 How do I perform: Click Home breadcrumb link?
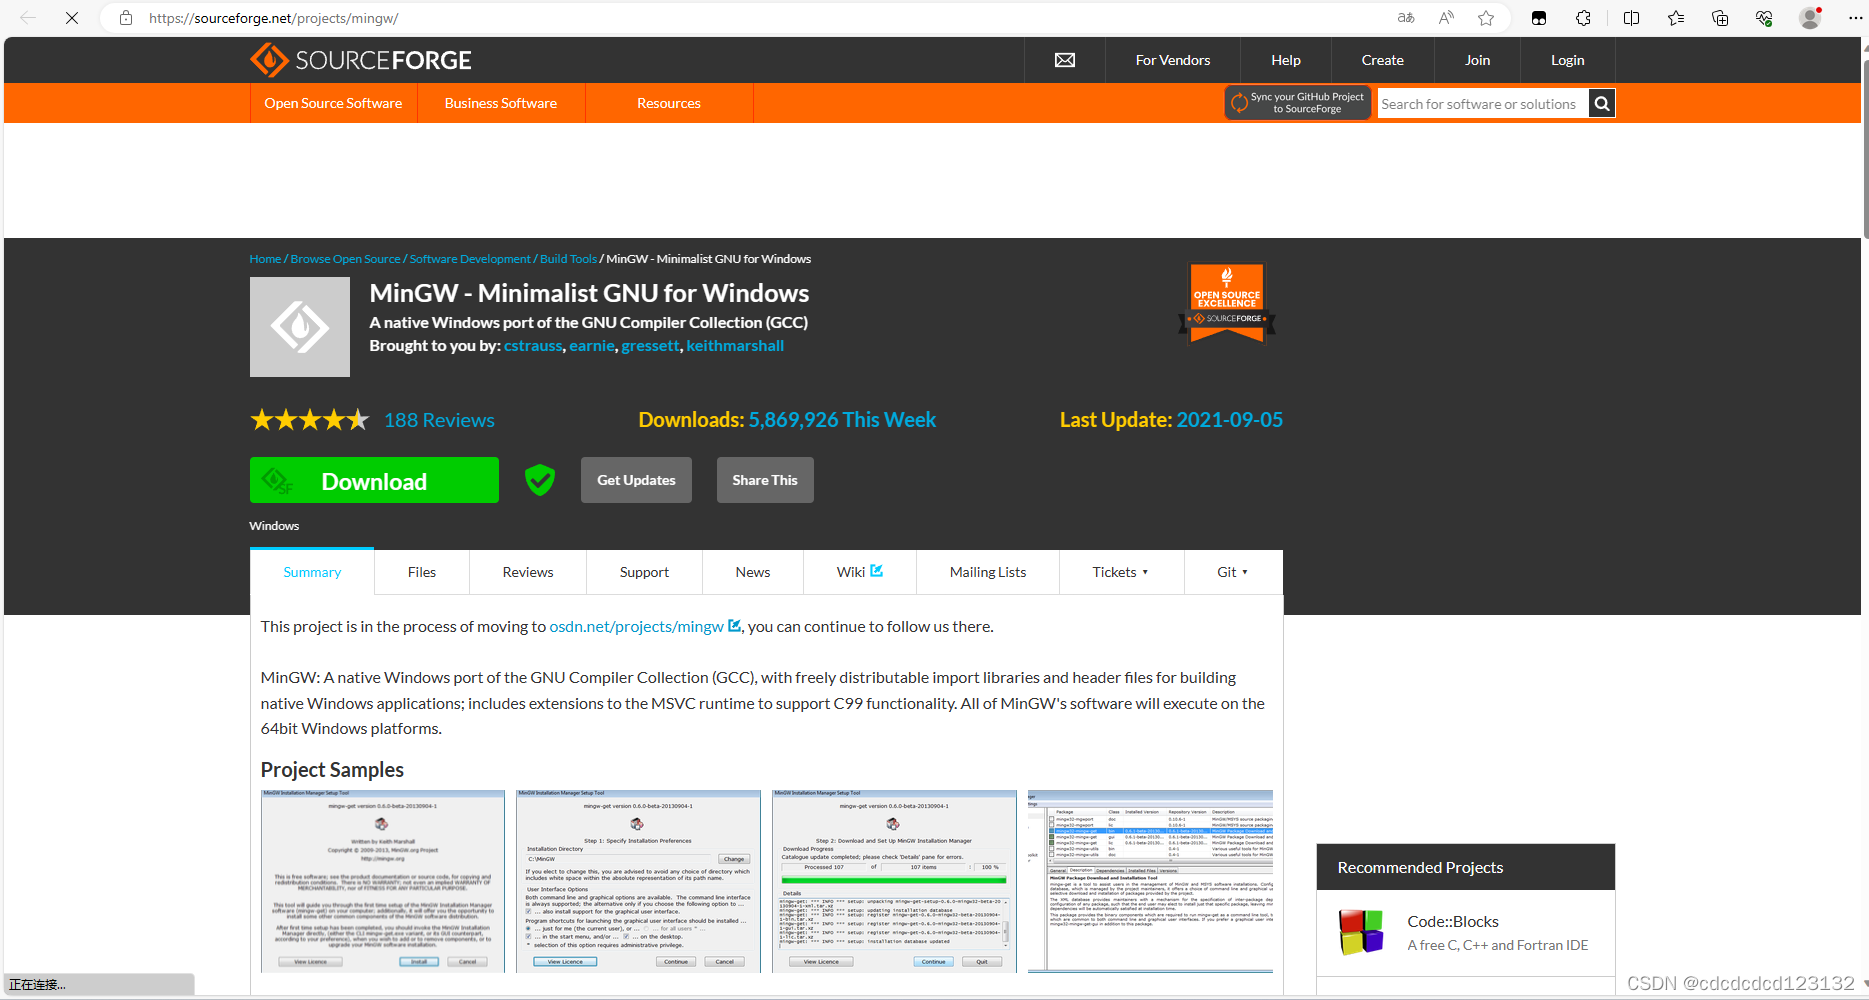coord(265,259)
